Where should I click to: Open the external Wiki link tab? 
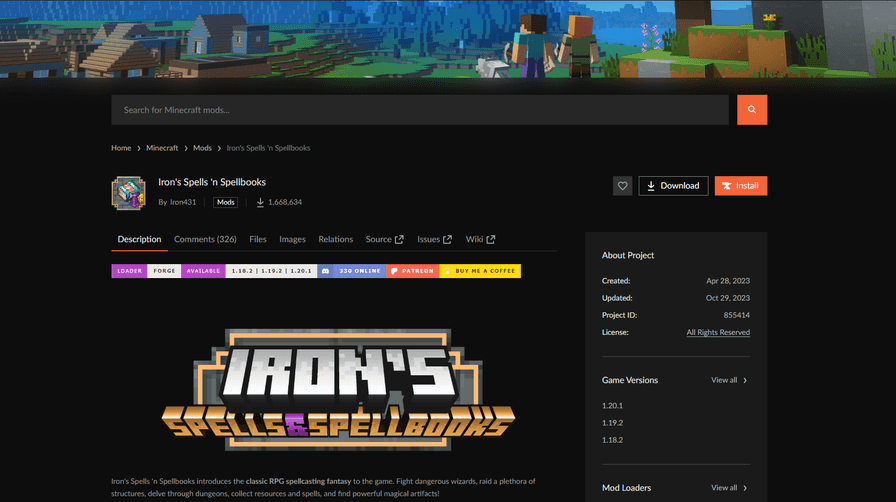click(480, 240)
